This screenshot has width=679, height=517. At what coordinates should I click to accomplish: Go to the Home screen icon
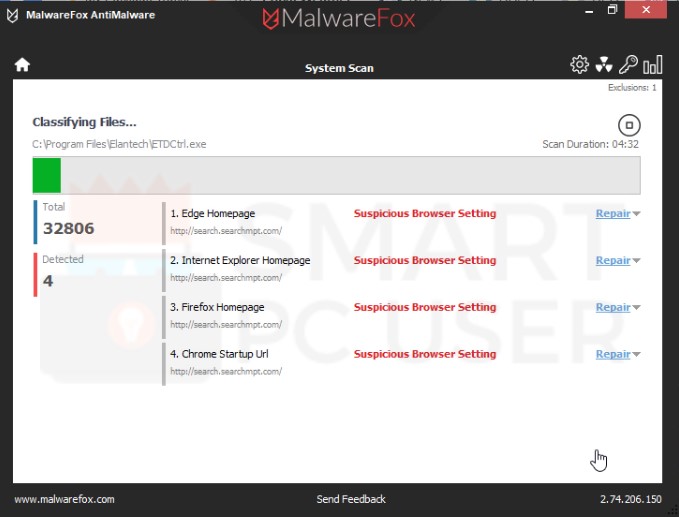tap(22, 65)
